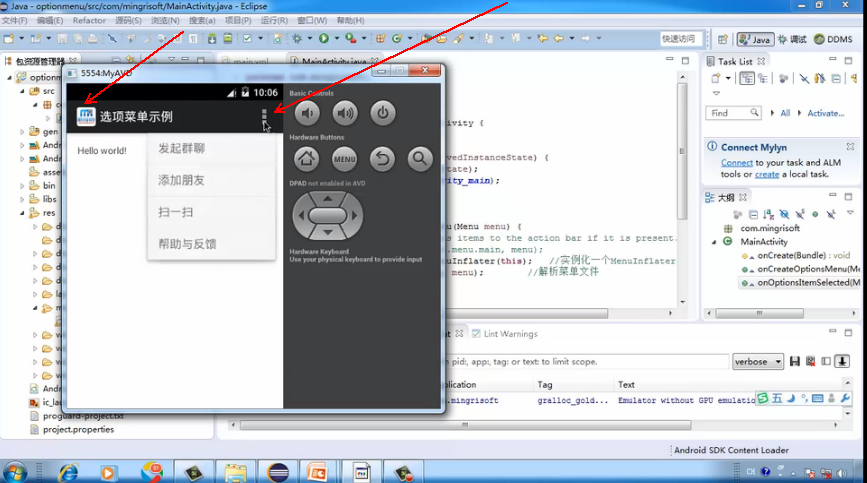
Task: Click the emulator power button
Action: click(383, 113)
